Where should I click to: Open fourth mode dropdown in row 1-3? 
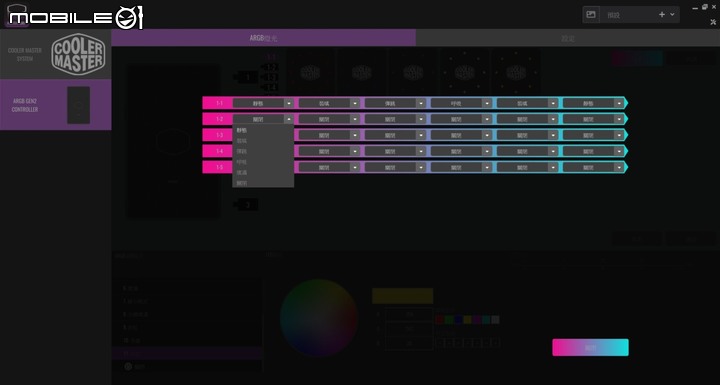coord(461,136)
